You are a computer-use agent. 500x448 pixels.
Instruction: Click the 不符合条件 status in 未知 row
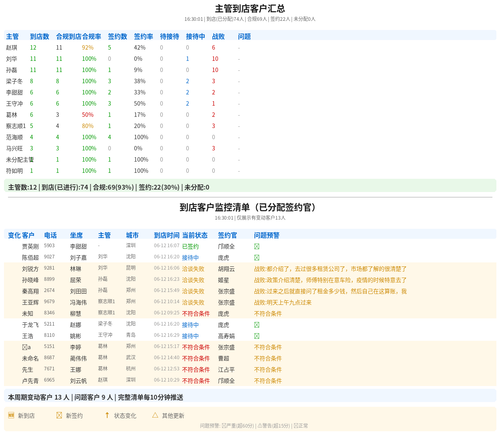[196, 314]
